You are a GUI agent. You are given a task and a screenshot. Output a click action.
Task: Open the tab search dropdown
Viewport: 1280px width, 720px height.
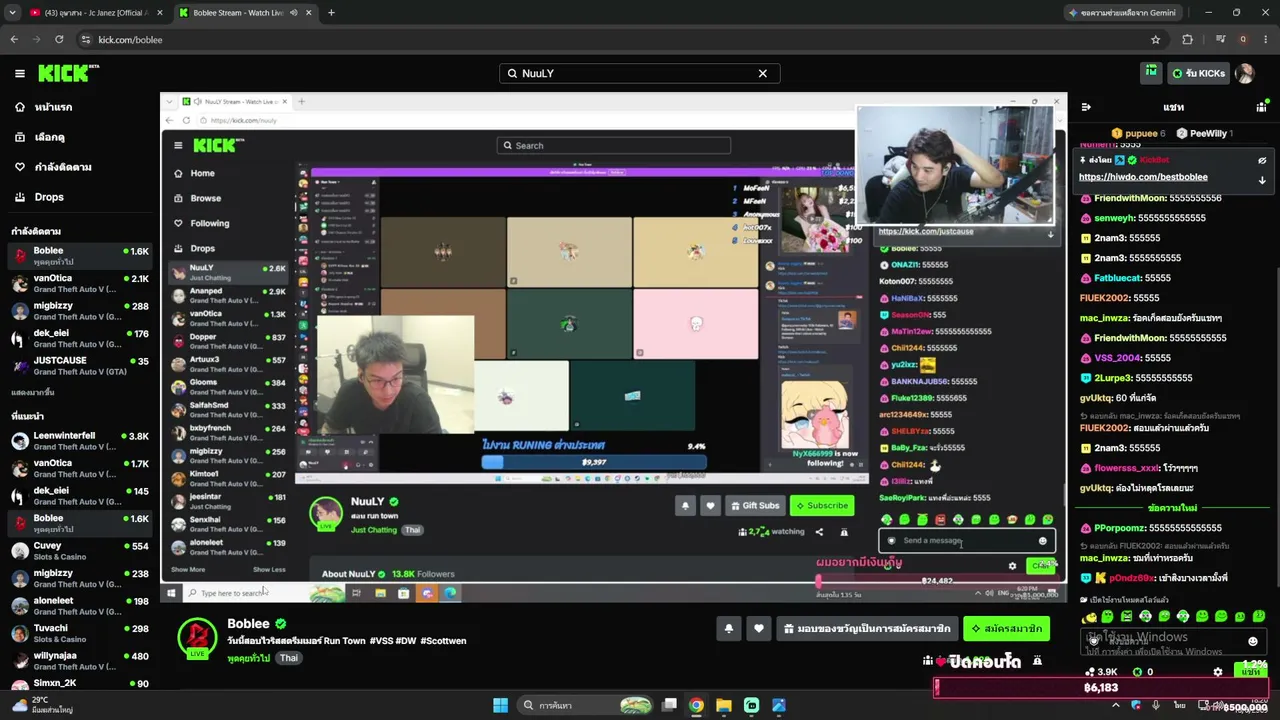pyautogui.click(x=11, y=13)
